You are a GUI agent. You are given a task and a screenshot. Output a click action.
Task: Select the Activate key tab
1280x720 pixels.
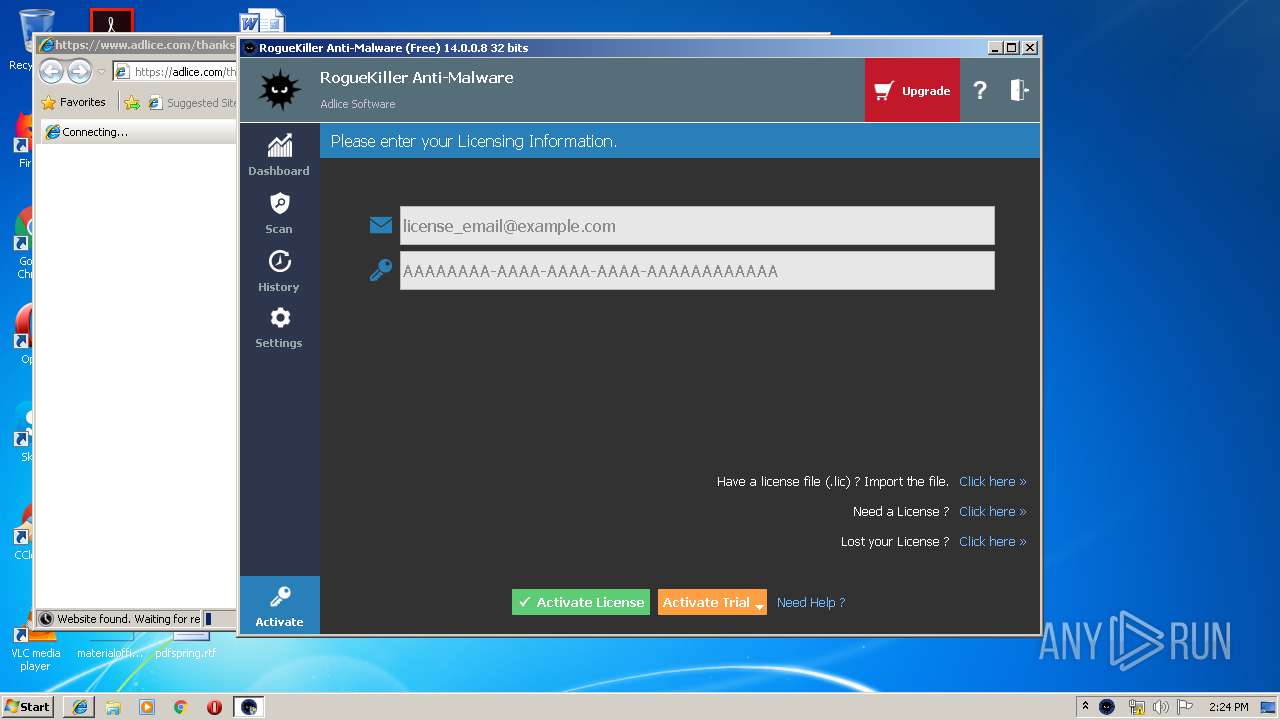279,605
